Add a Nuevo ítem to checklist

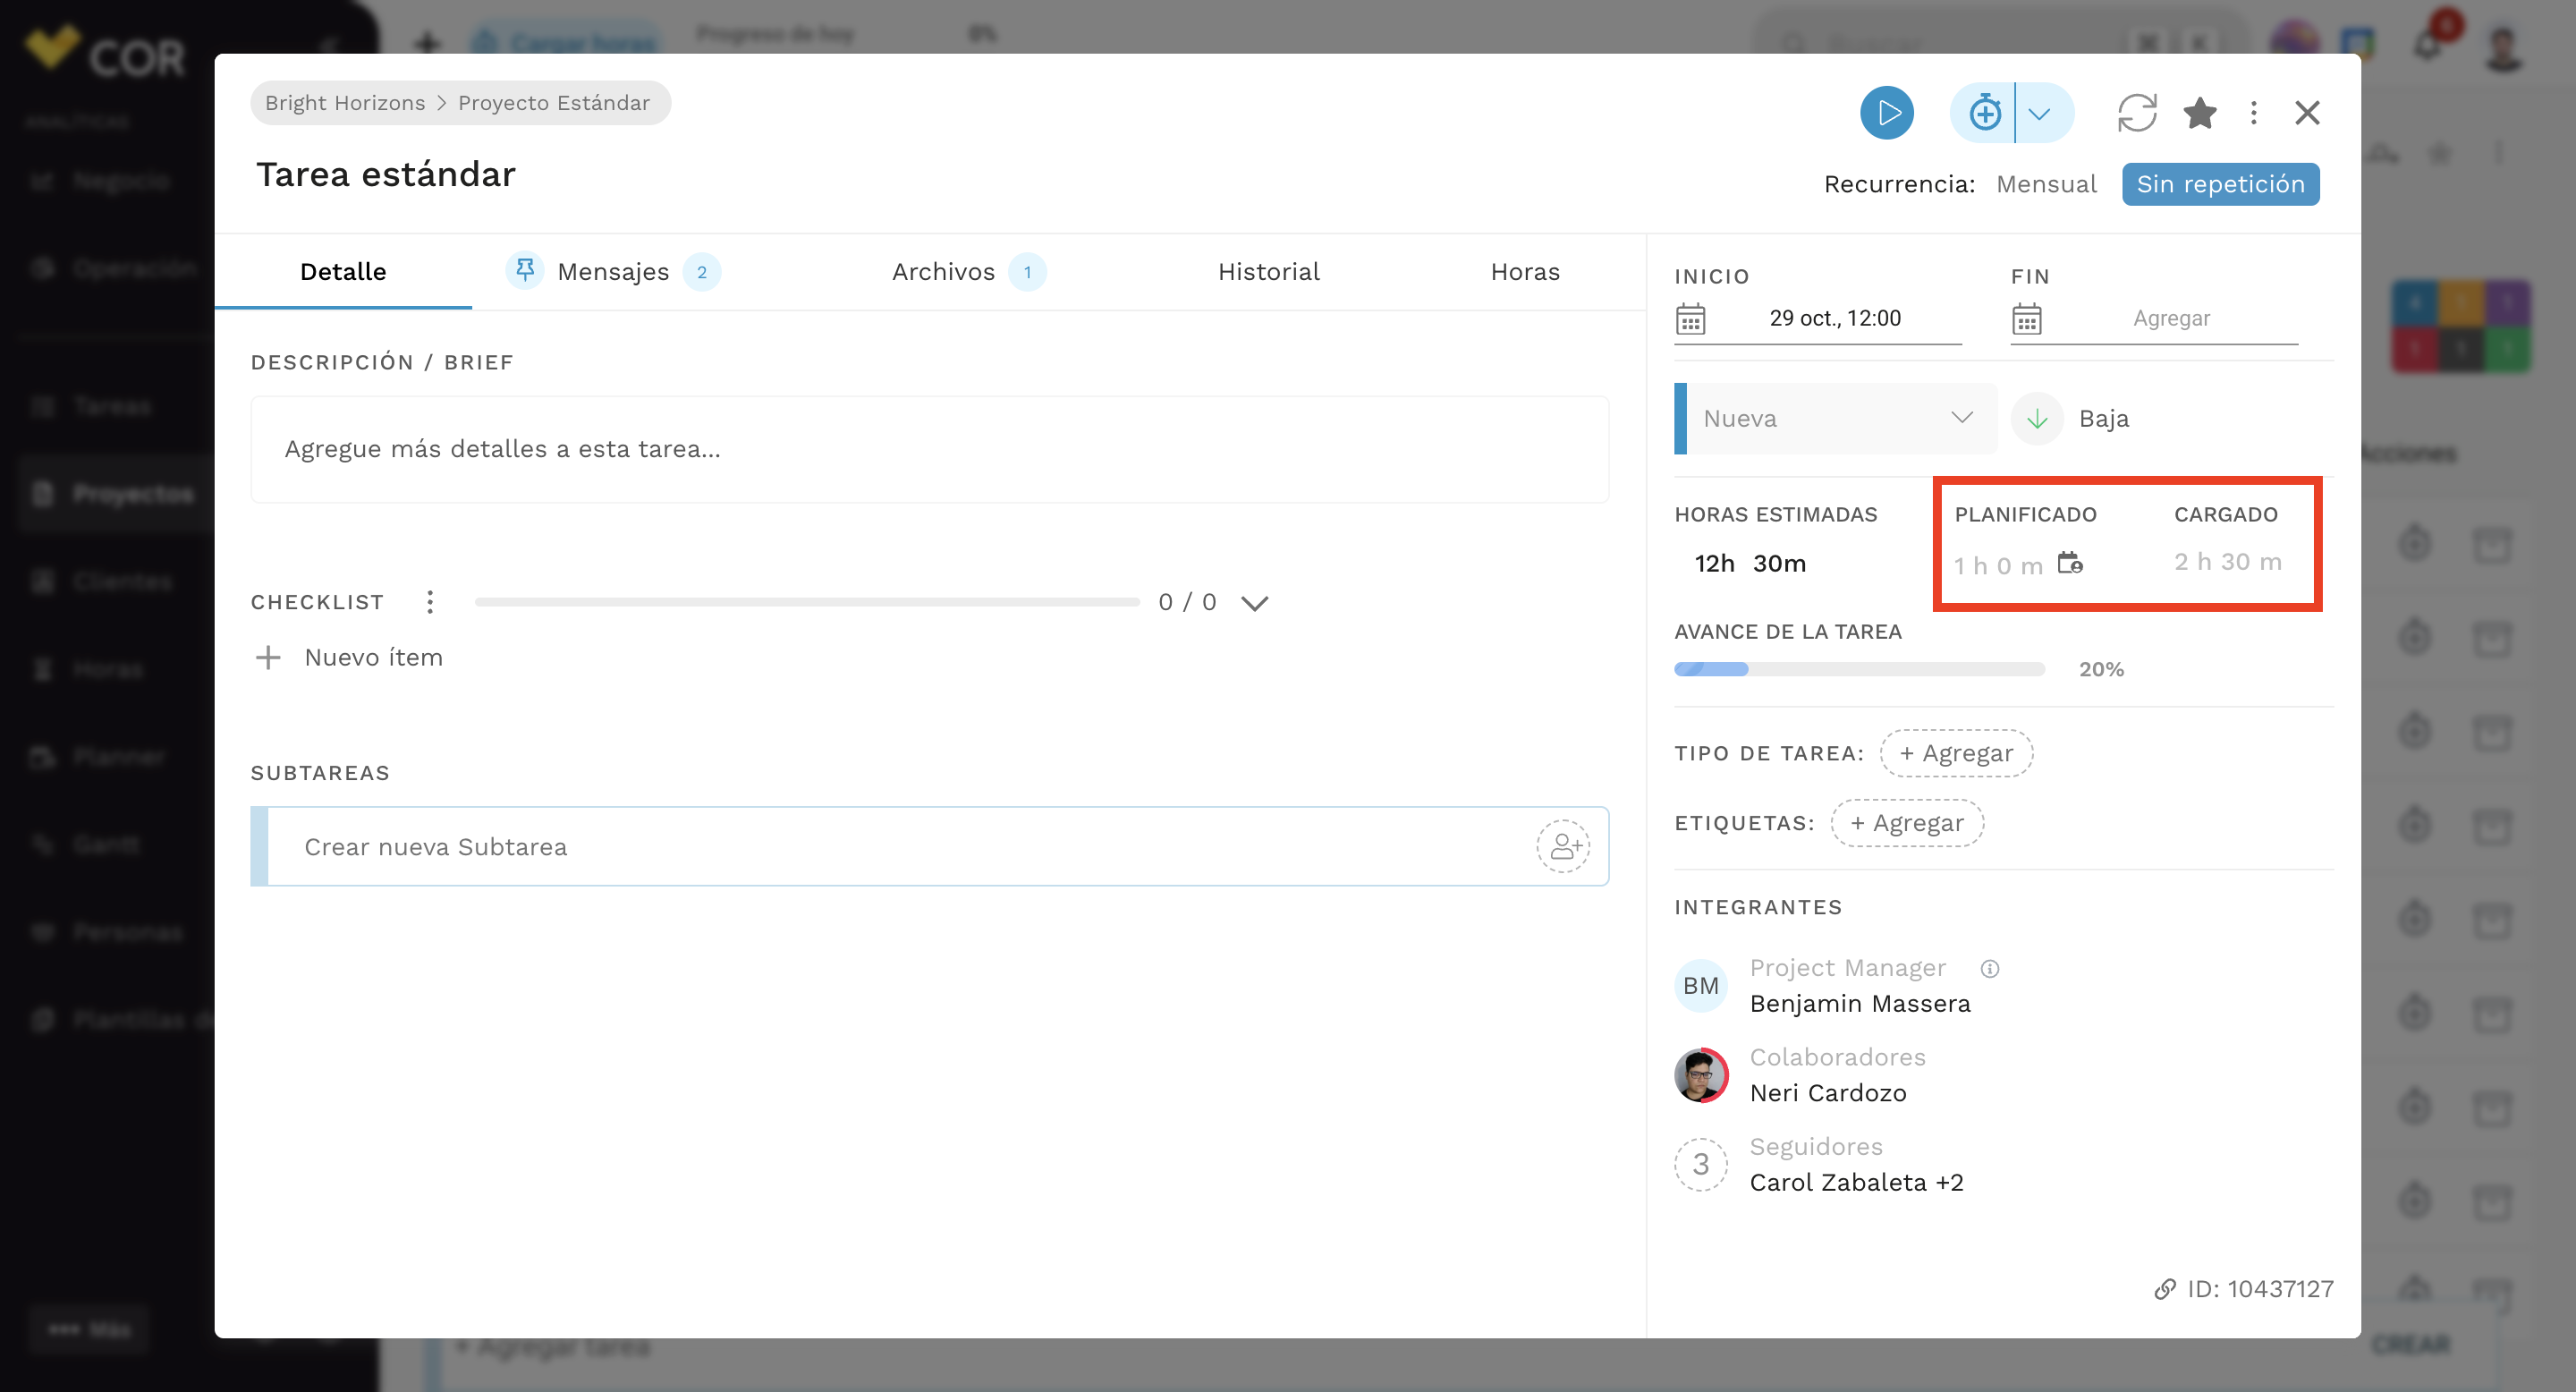(x=348, y=657)
